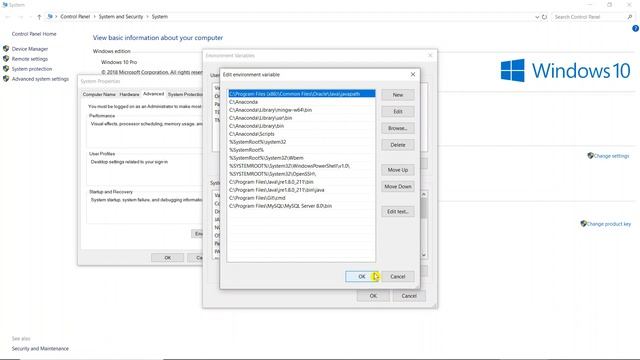Close the Edit environment variable dialog
The width and height of the screenshot is (640, 360).
click(x=413, y=74)
